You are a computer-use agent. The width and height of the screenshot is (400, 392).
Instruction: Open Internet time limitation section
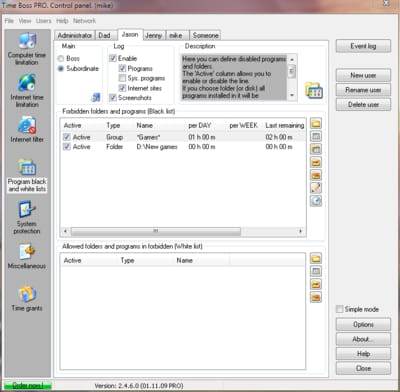click(27, 91)
